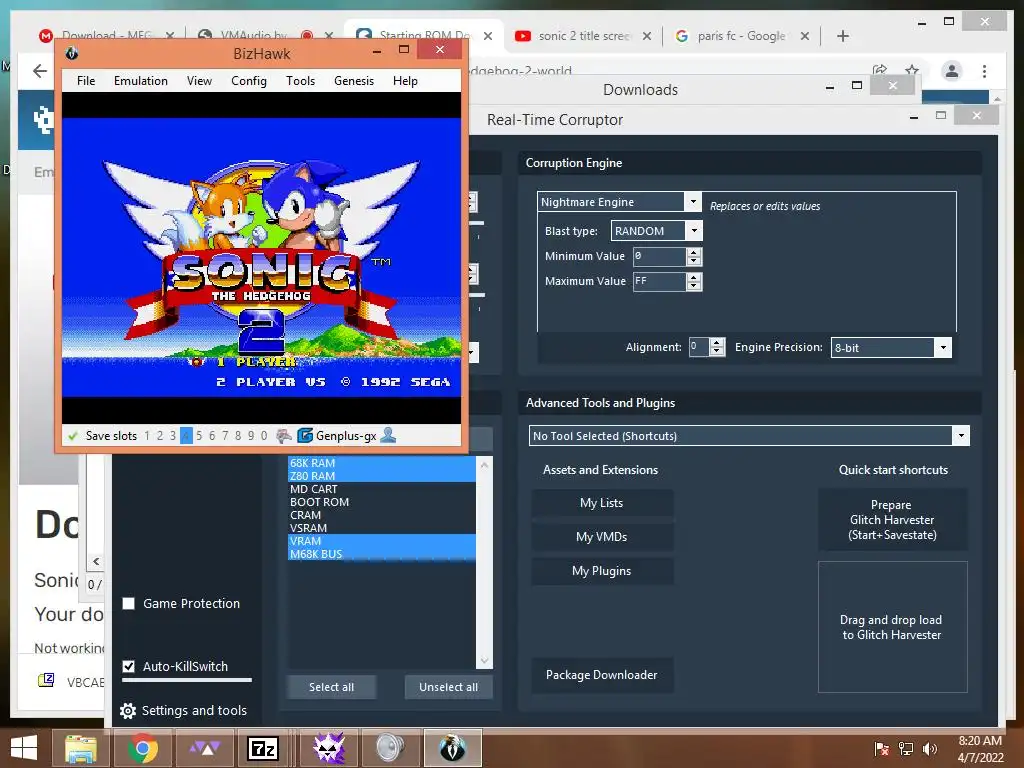Click the green checkmark icon in BizHawk status bar
Image resolution: width=1024 pixels, height=768 pixels.
coord(73,436)
